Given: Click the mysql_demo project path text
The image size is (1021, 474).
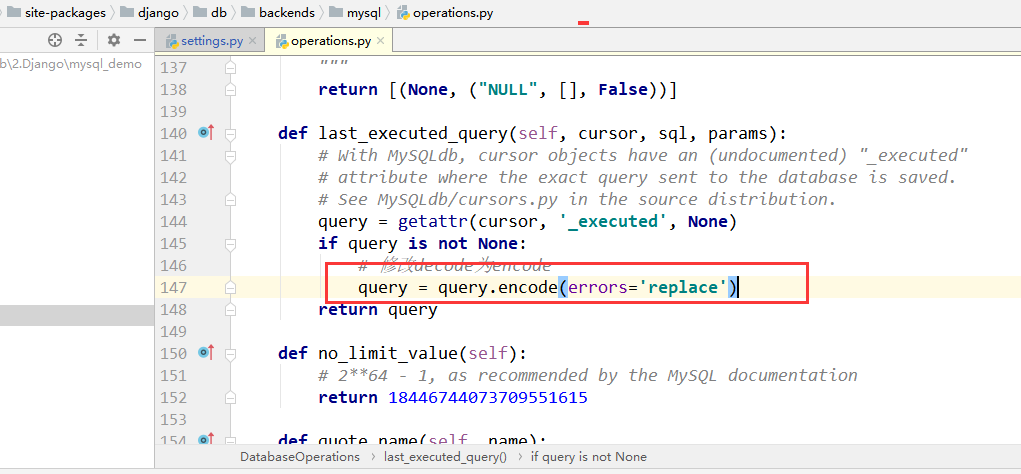Looking at the screenshot, I should click(x=70, y=64).
